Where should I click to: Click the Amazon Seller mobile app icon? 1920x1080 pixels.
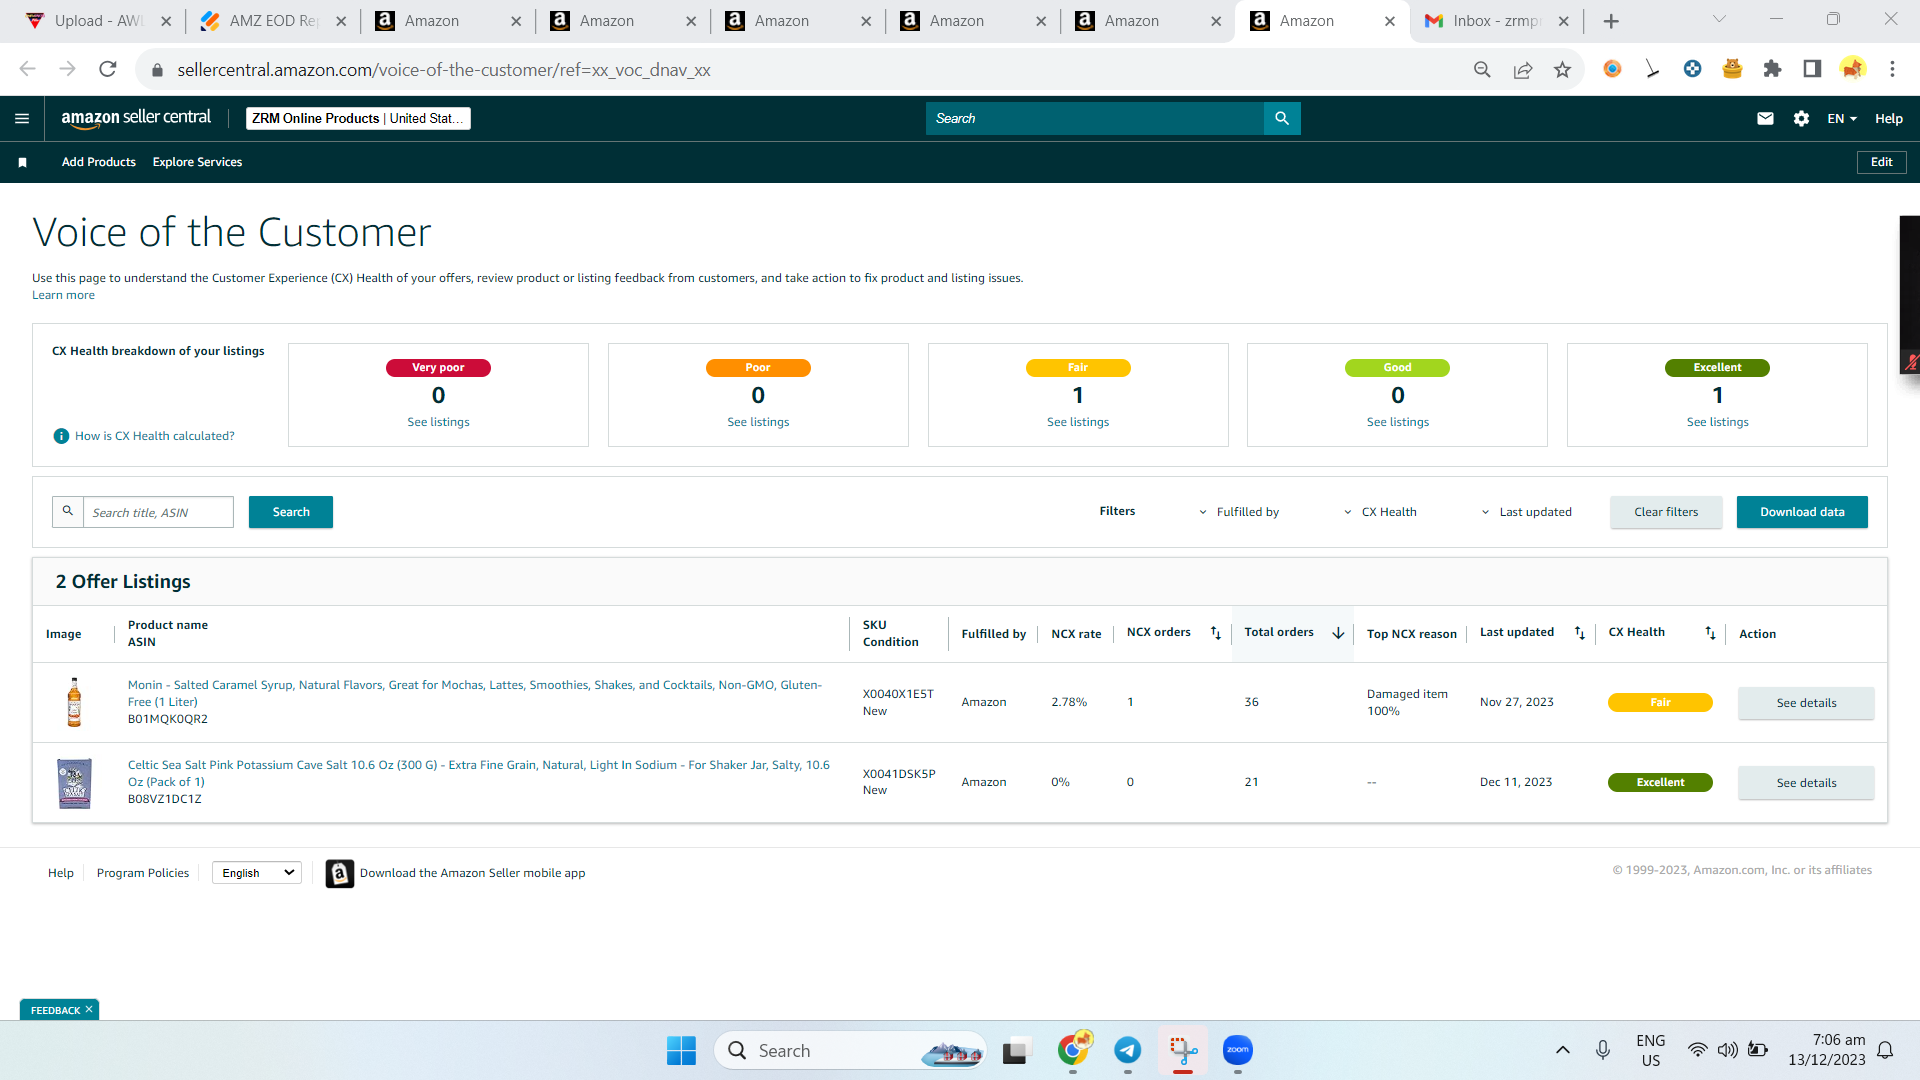pos(340,873)
